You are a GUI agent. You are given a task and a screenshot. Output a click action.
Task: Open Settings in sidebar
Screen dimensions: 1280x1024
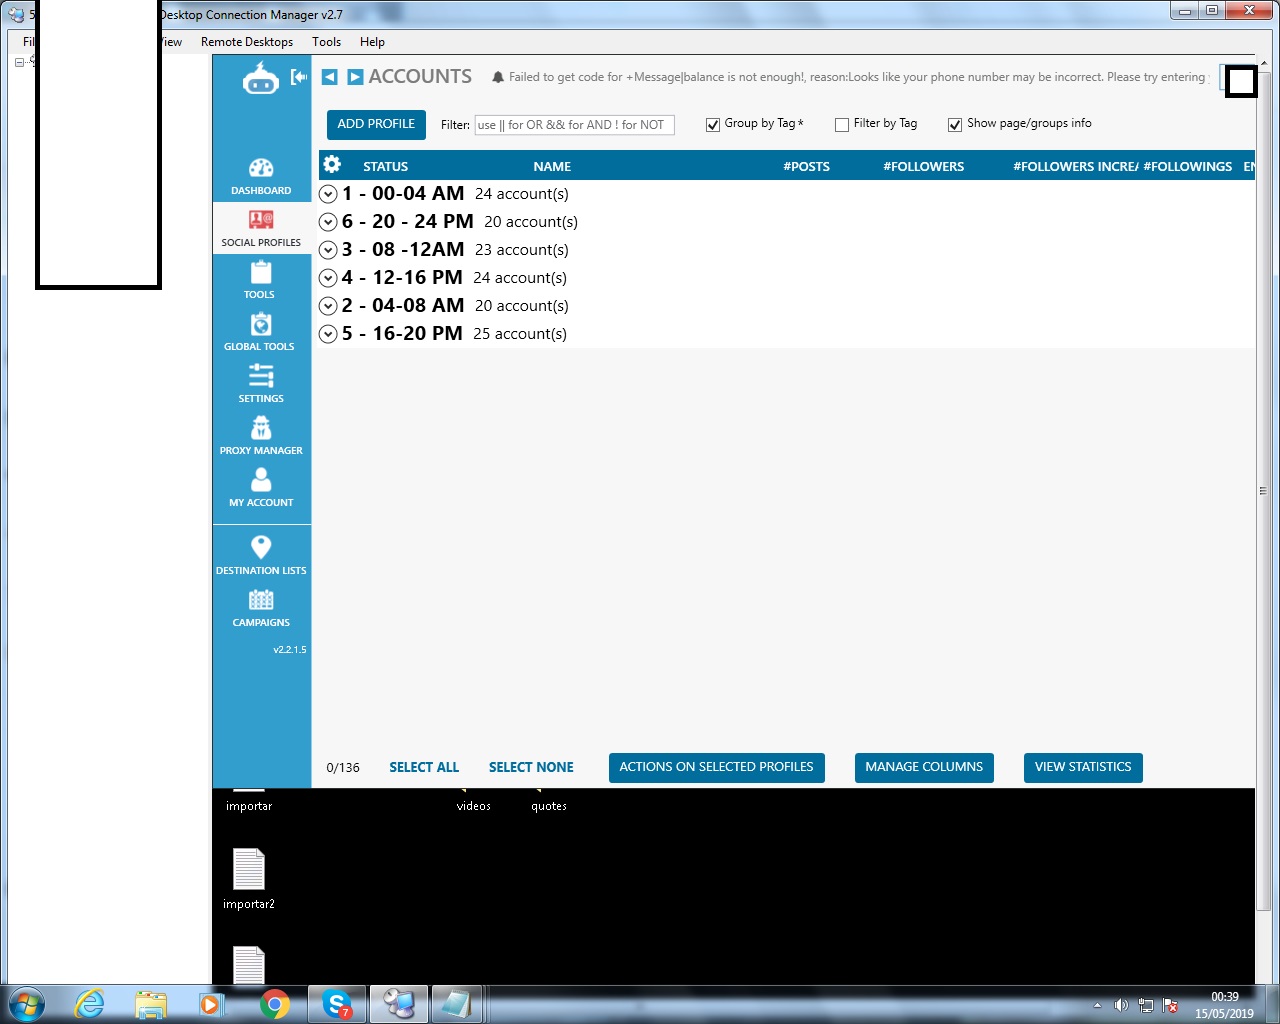(x=261, y=384)
